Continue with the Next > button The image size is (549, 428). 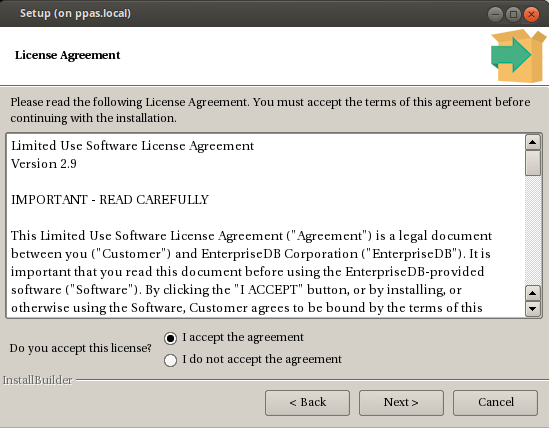tap(401, 403)
